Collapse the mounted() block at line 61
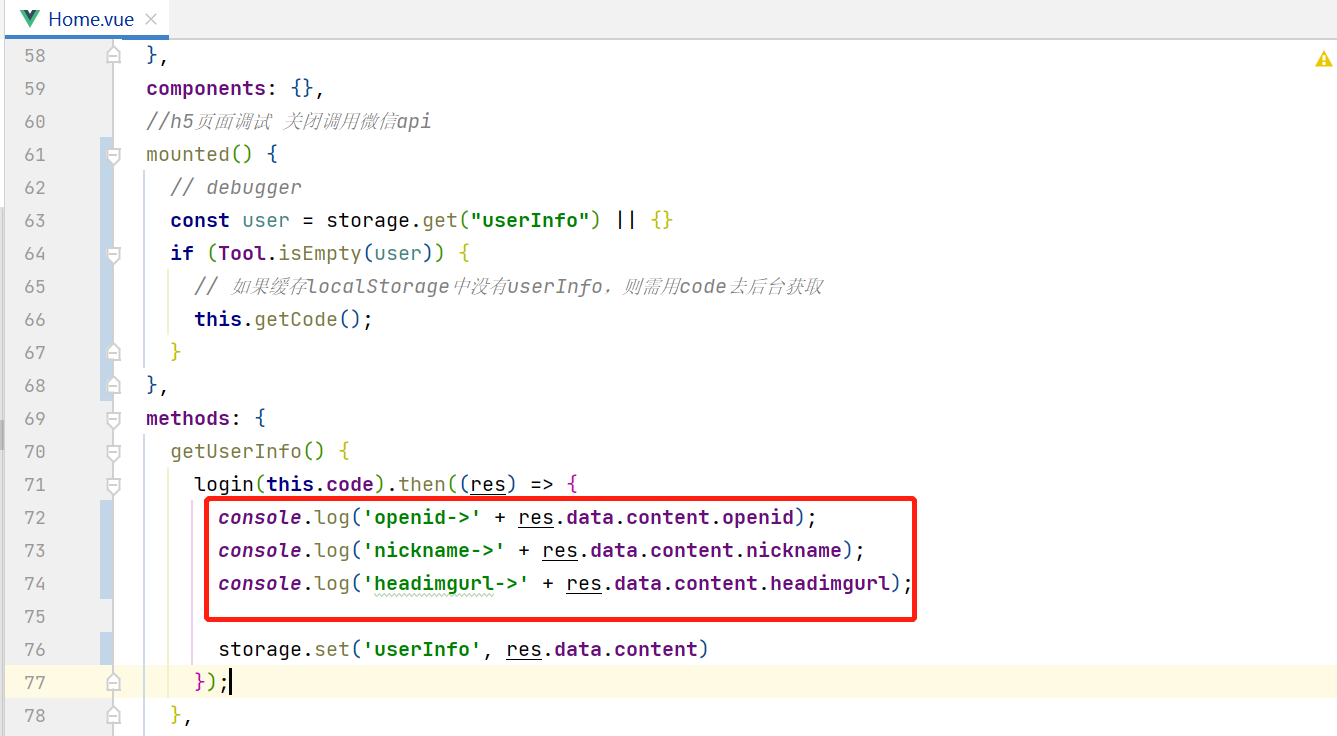 coord(113,155)
